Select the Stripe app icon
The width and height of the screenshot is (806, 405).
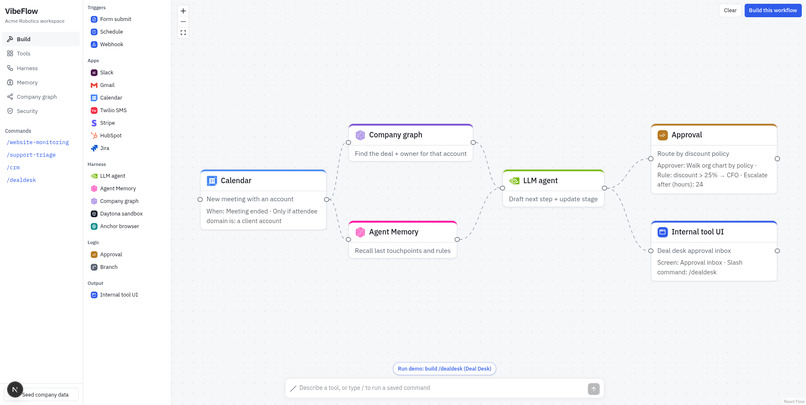coord(94,123)
